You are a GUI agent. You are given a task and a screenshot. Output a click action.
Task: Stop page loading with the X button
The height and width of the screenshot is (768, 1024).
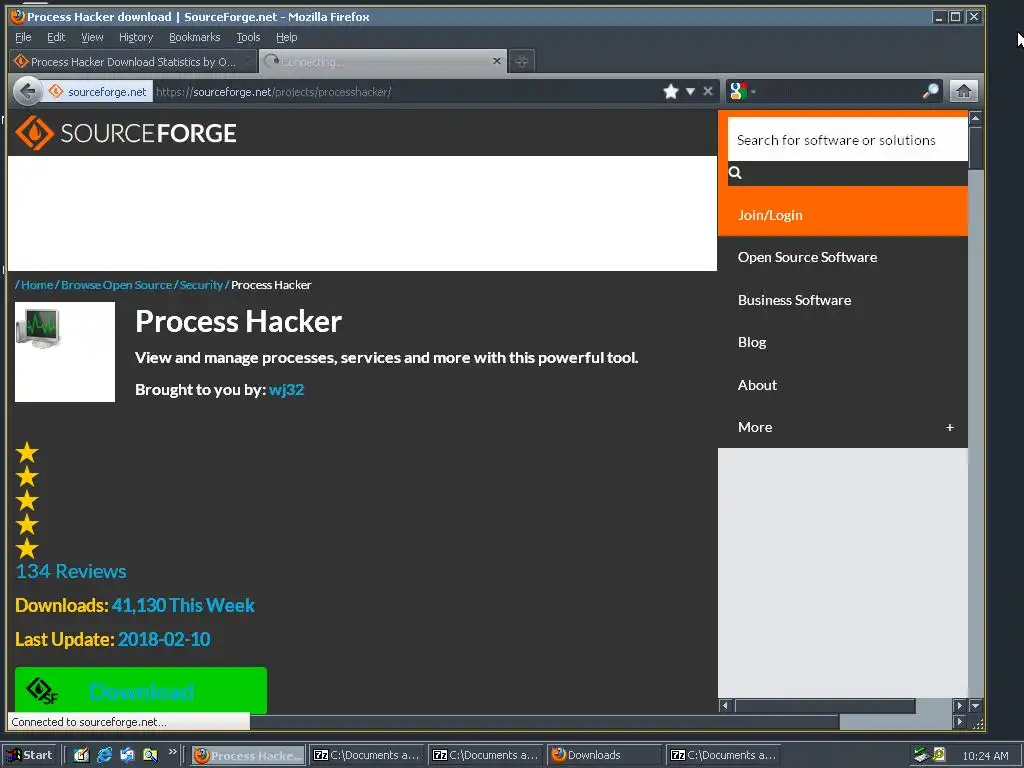[708, 91]
